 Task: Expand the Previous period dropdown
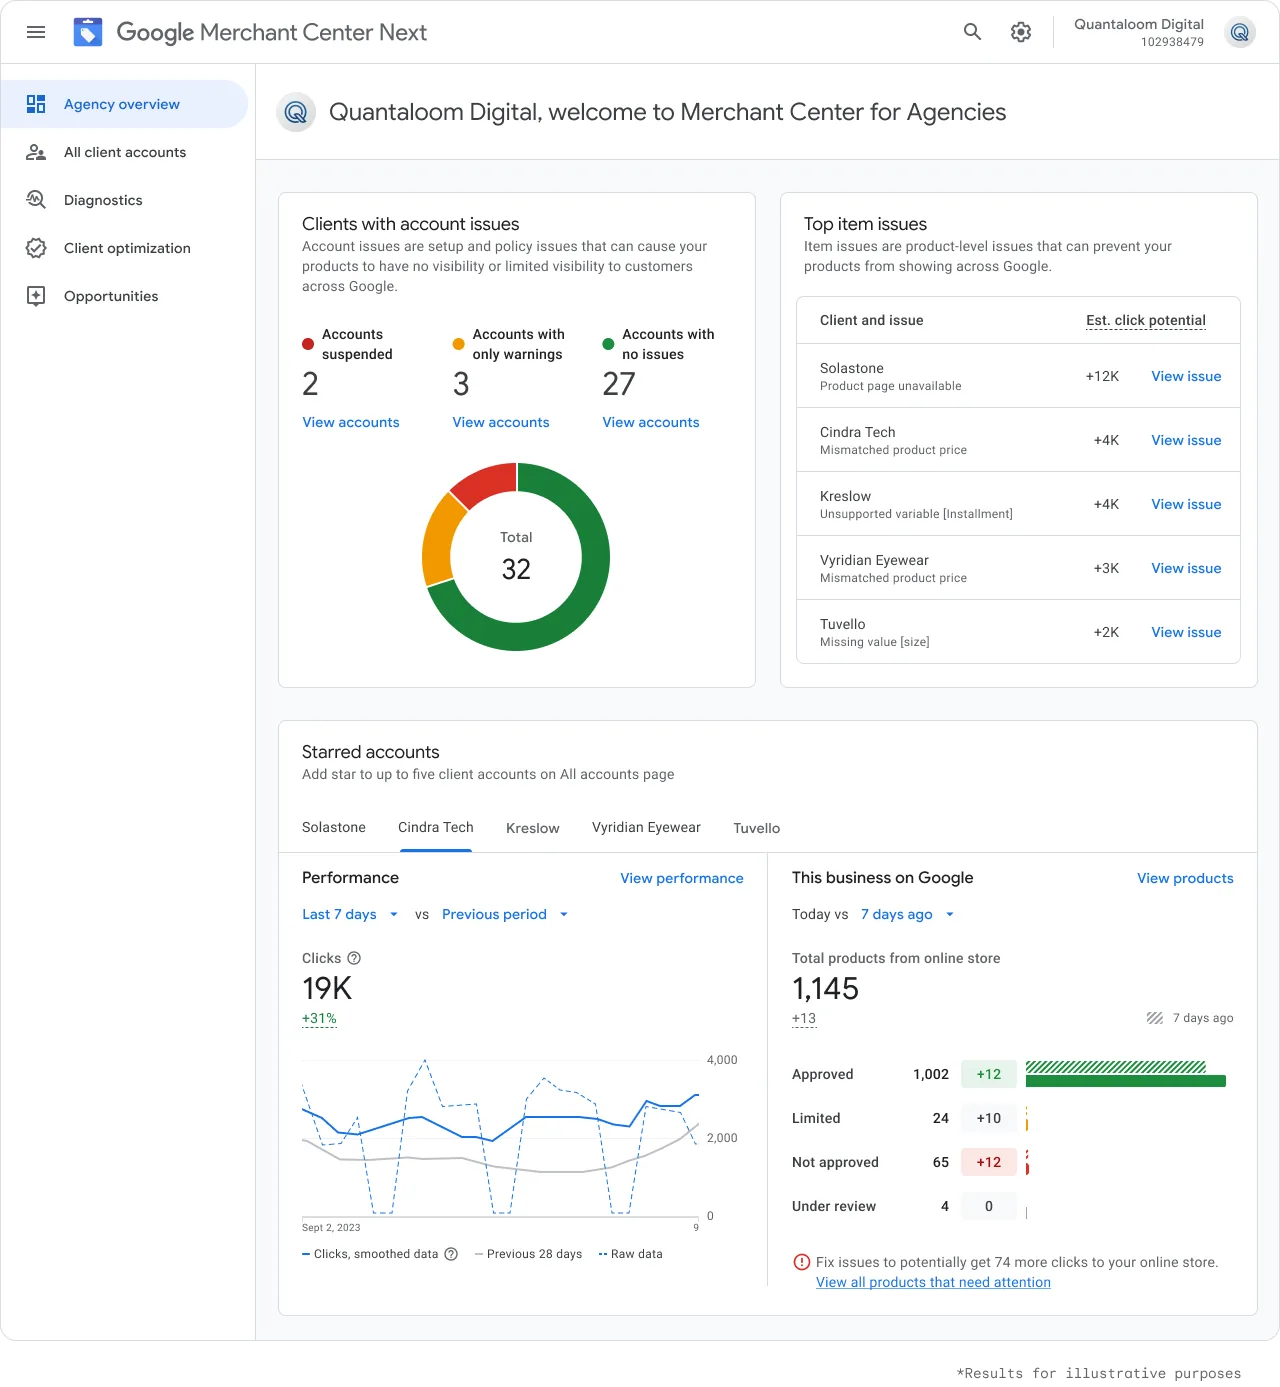505,914
